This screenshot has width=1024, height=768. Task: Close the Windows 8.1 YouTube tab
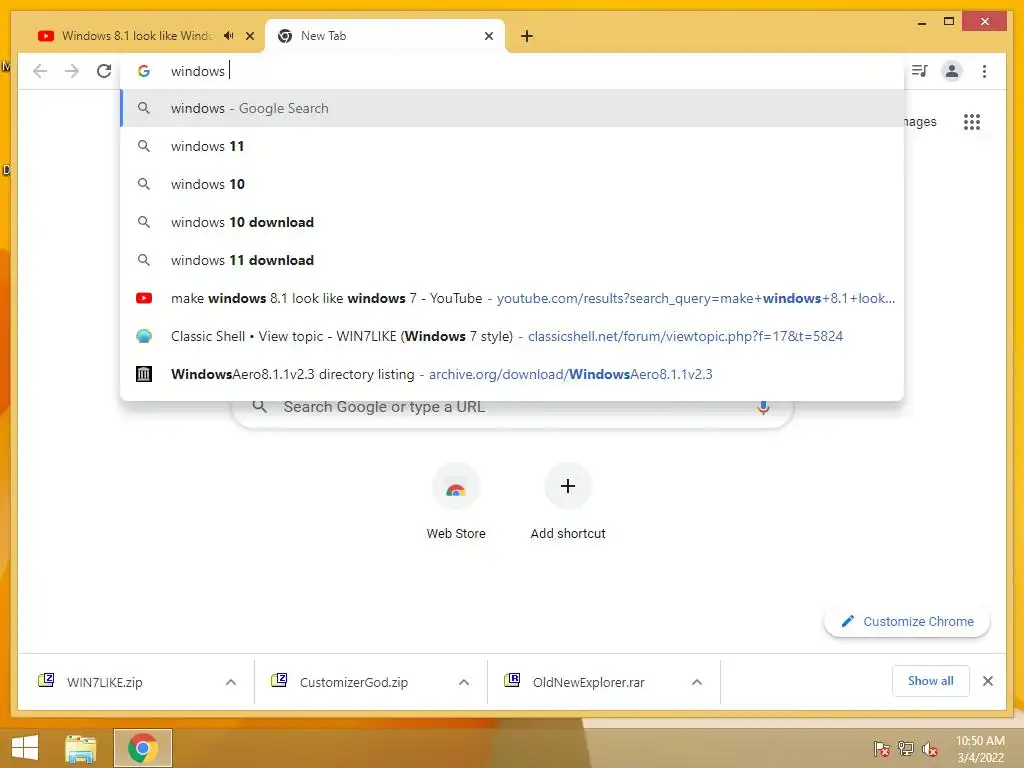click(x=249, y=36)
